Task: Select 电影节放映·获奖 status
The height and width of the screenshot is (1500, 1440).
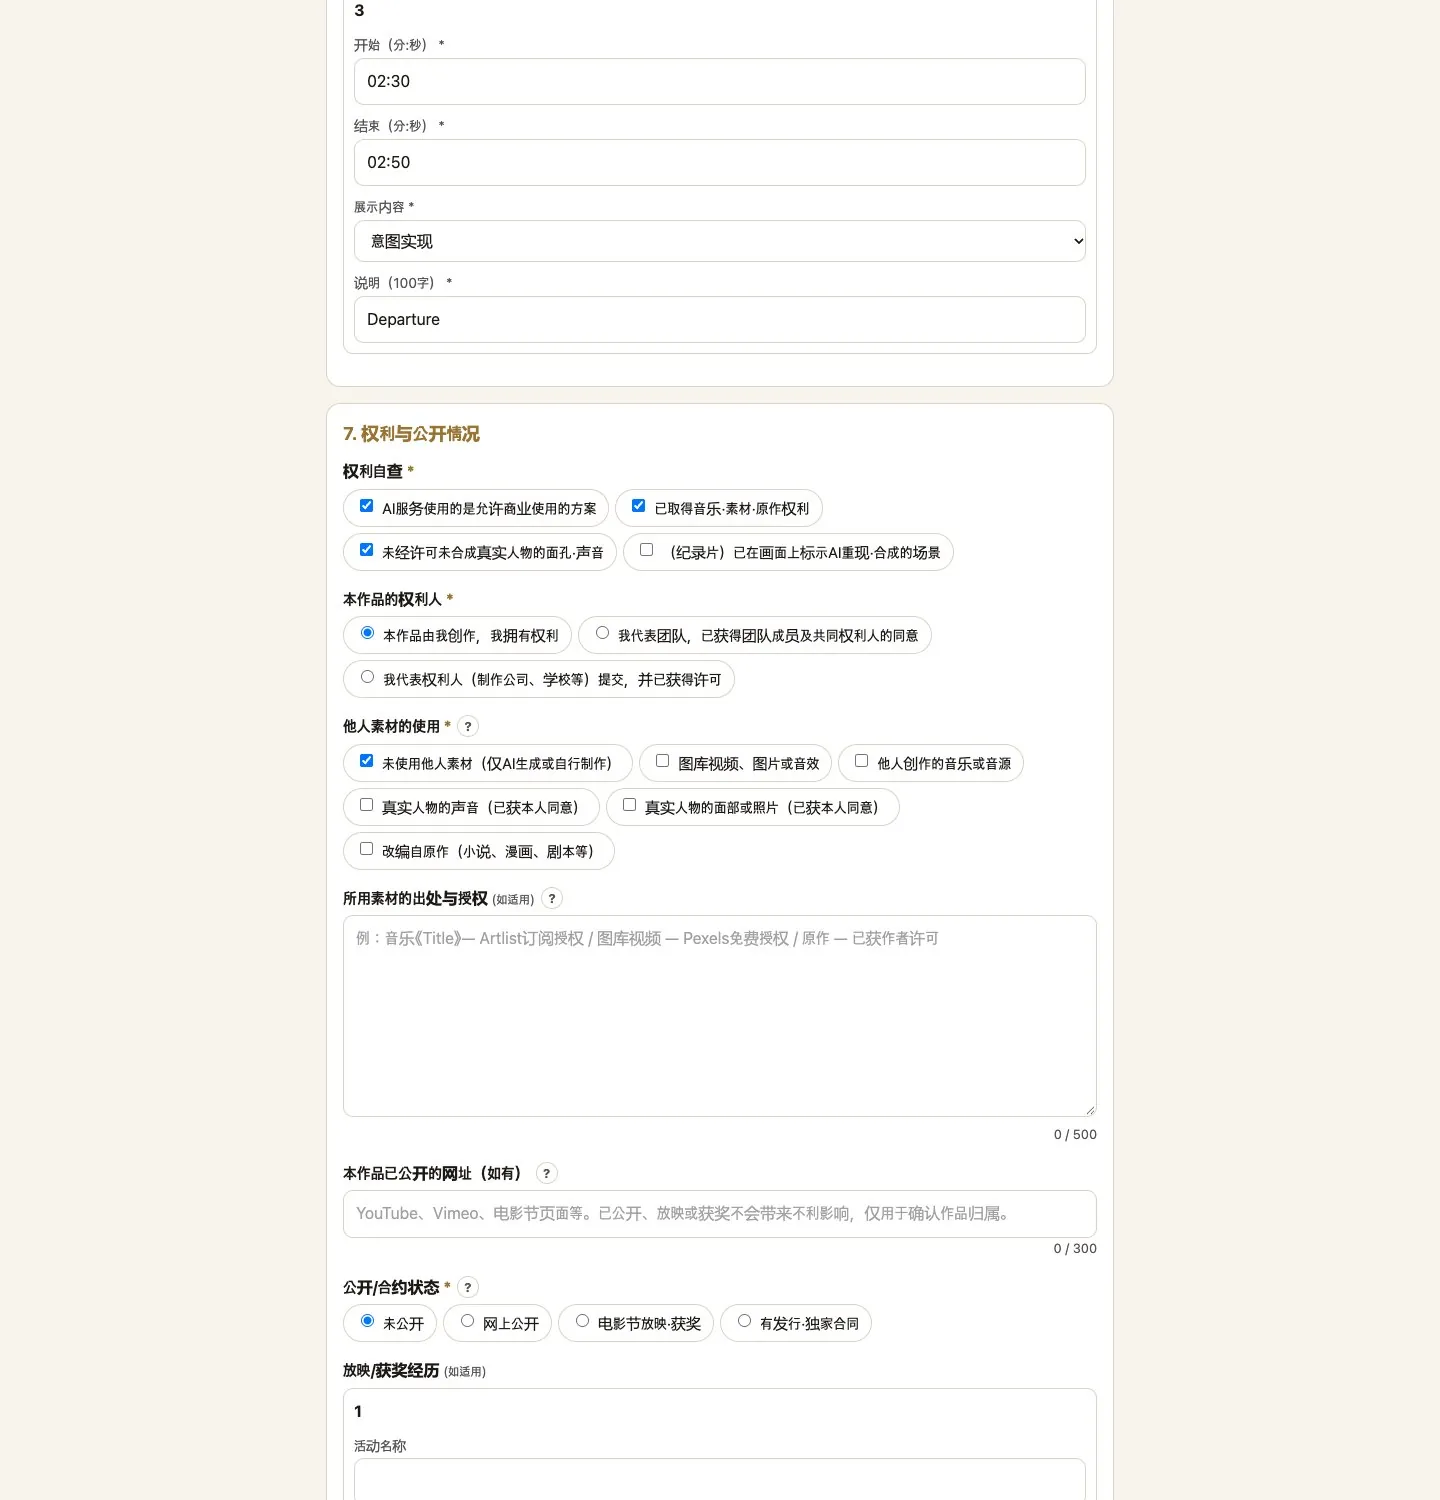Action: coord(583,1321)
